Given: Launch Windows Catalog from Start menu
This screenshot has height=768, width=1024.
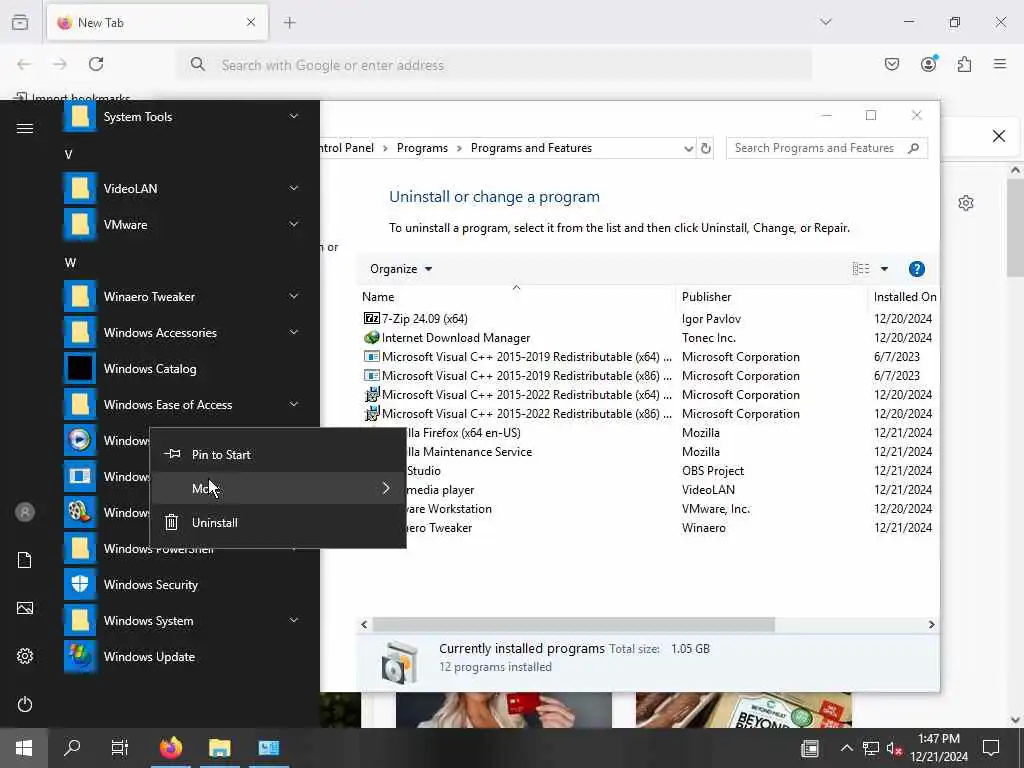Looking at the screenshot, I should point(182,369).
